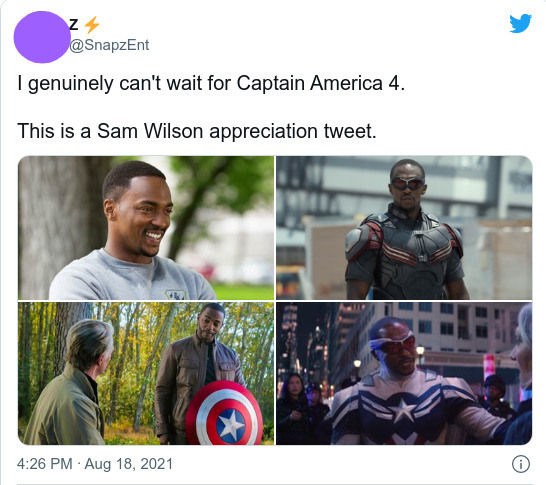Viewport: 546px width, 485px height.
Task: Open the Falcon suit with goggles photo
Action: tap(404, 228)
